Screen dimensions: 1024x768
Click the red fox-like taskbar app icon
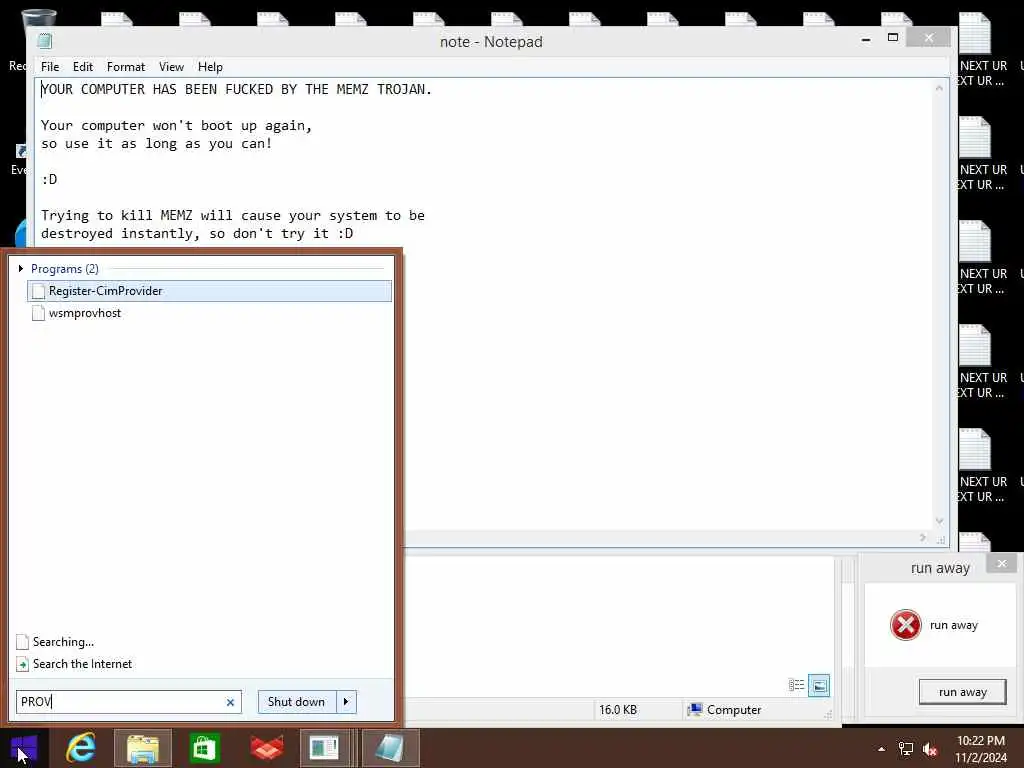pos(267,748)
